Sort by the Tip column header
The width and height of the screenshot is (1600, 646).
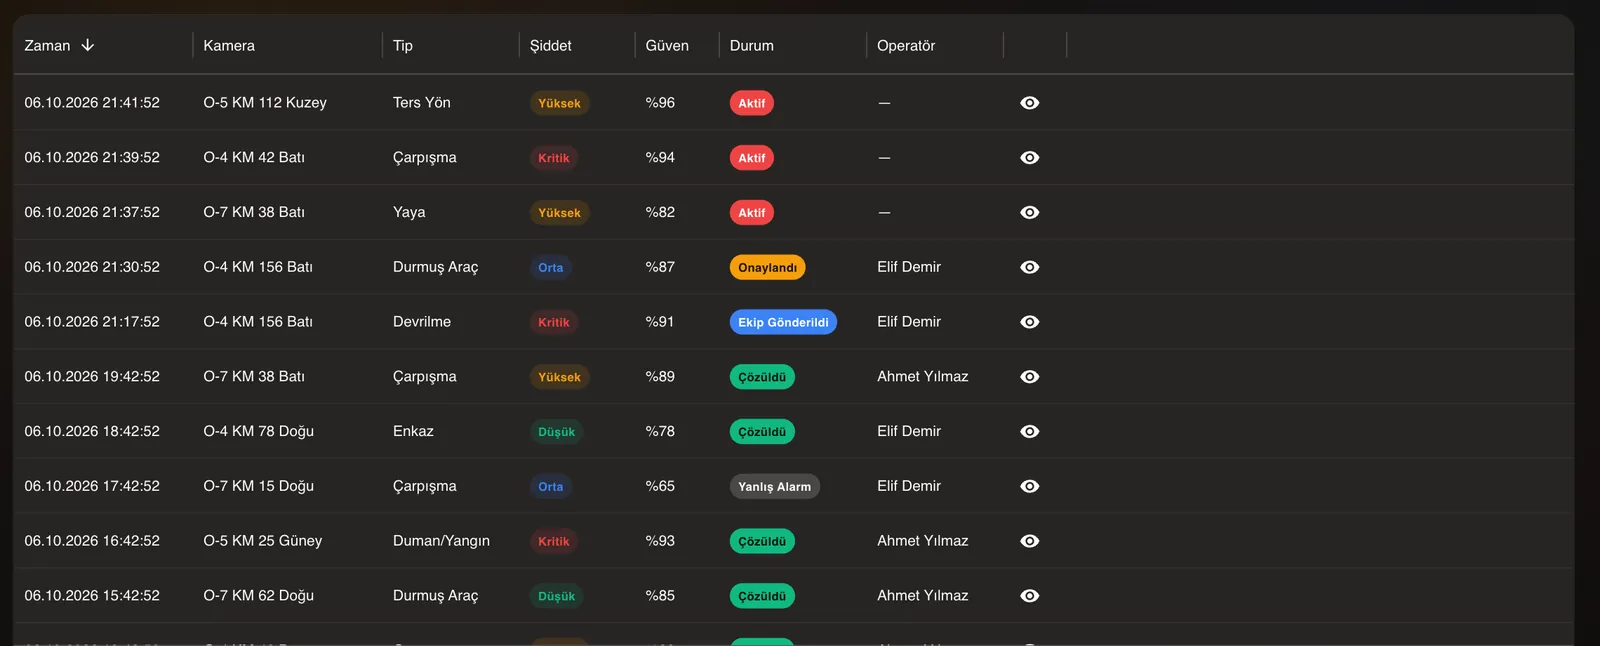pyautogui.click(x=403, y=46)
